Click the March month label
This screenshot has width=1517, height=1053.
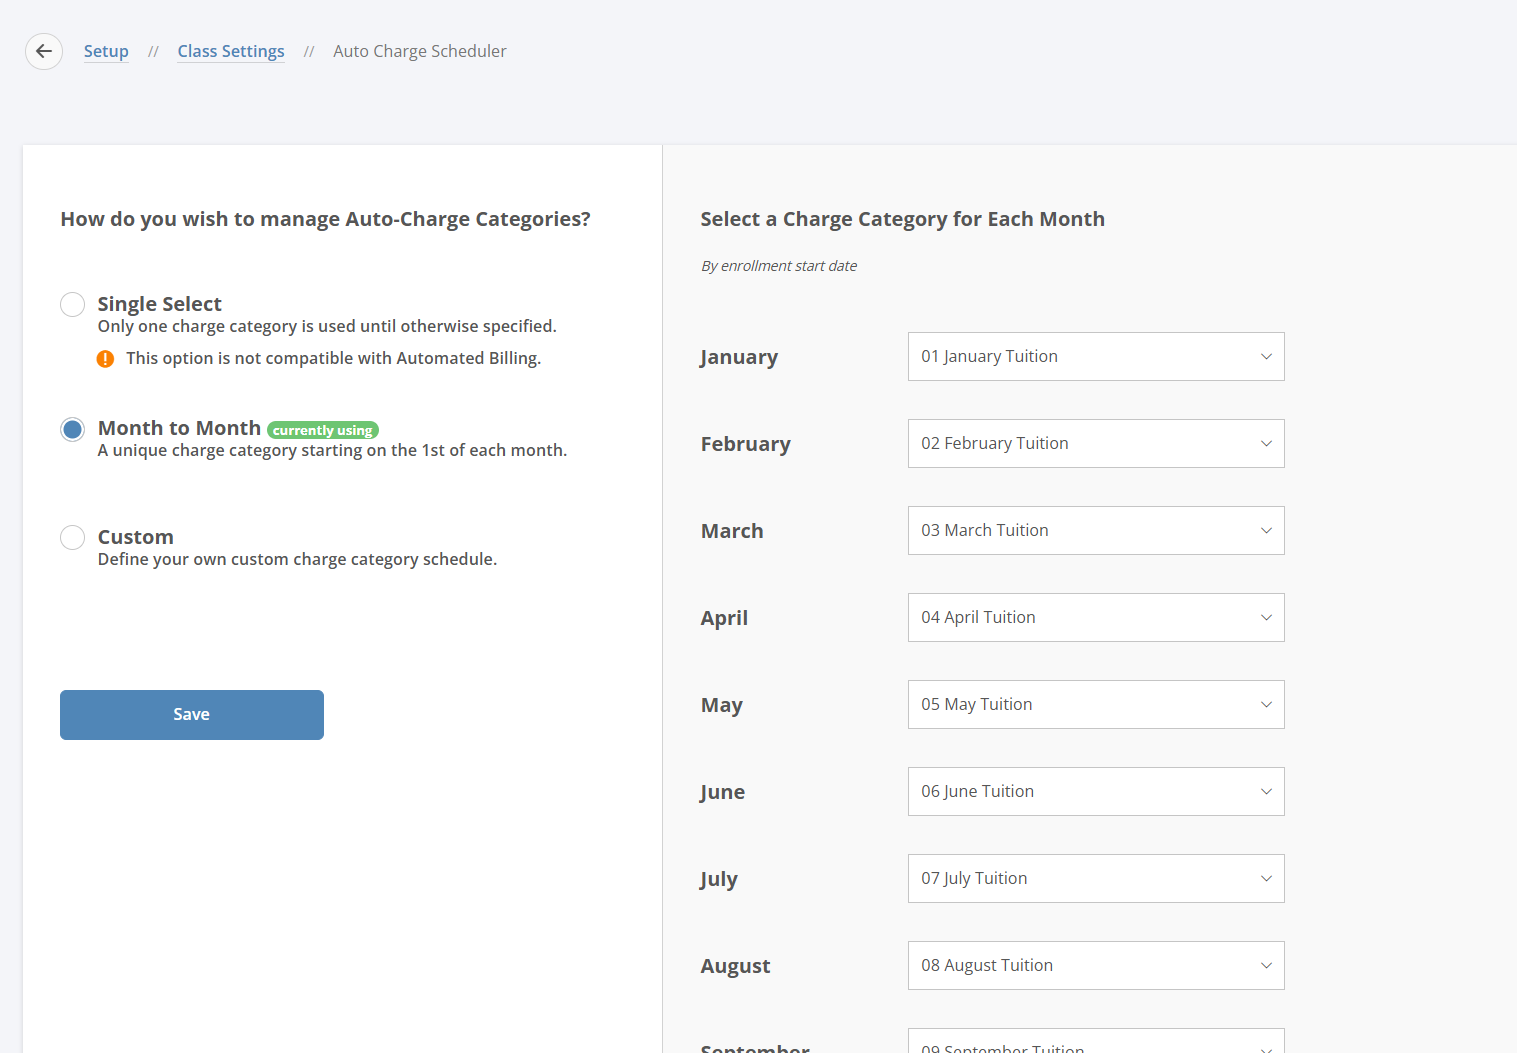(732, 531)
